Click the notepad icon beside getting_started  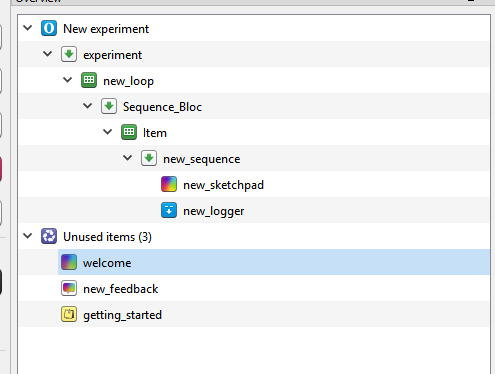(x=69, y=314)
